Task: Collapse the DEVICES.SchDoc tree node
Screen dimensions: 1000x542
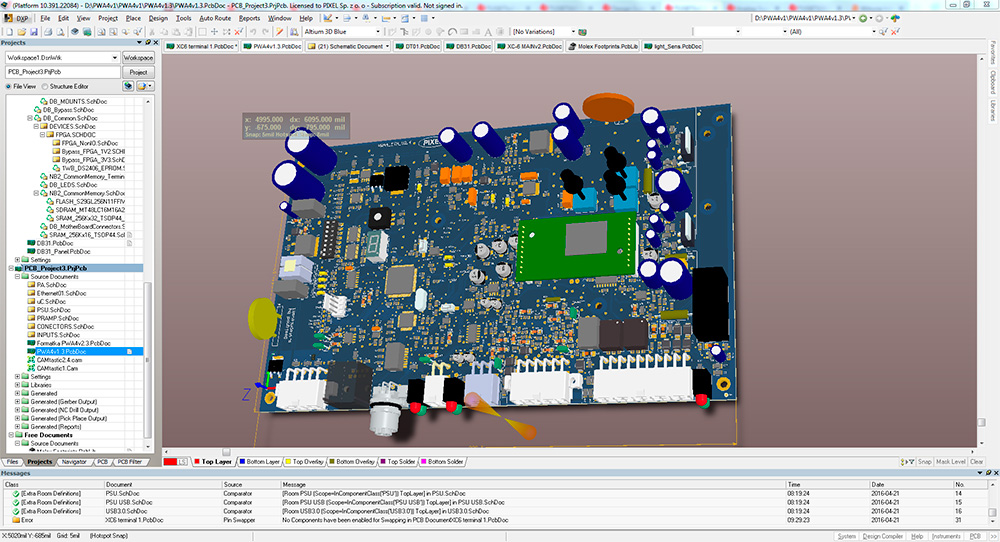Action: pyautogui.click(x=36, y=126)
